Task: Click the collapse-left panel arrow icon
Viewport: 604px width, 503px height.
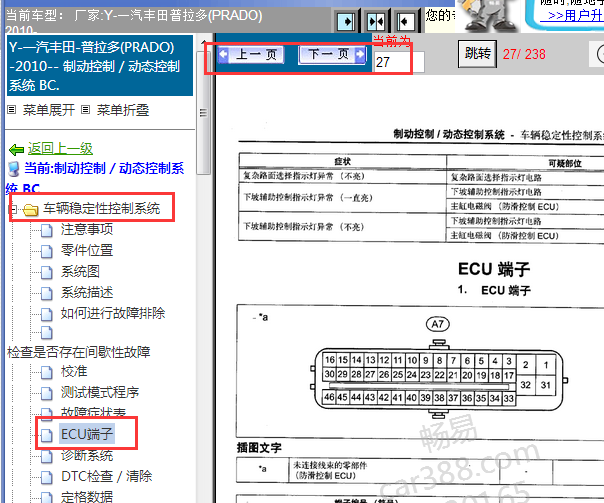Action: point(405,22)
